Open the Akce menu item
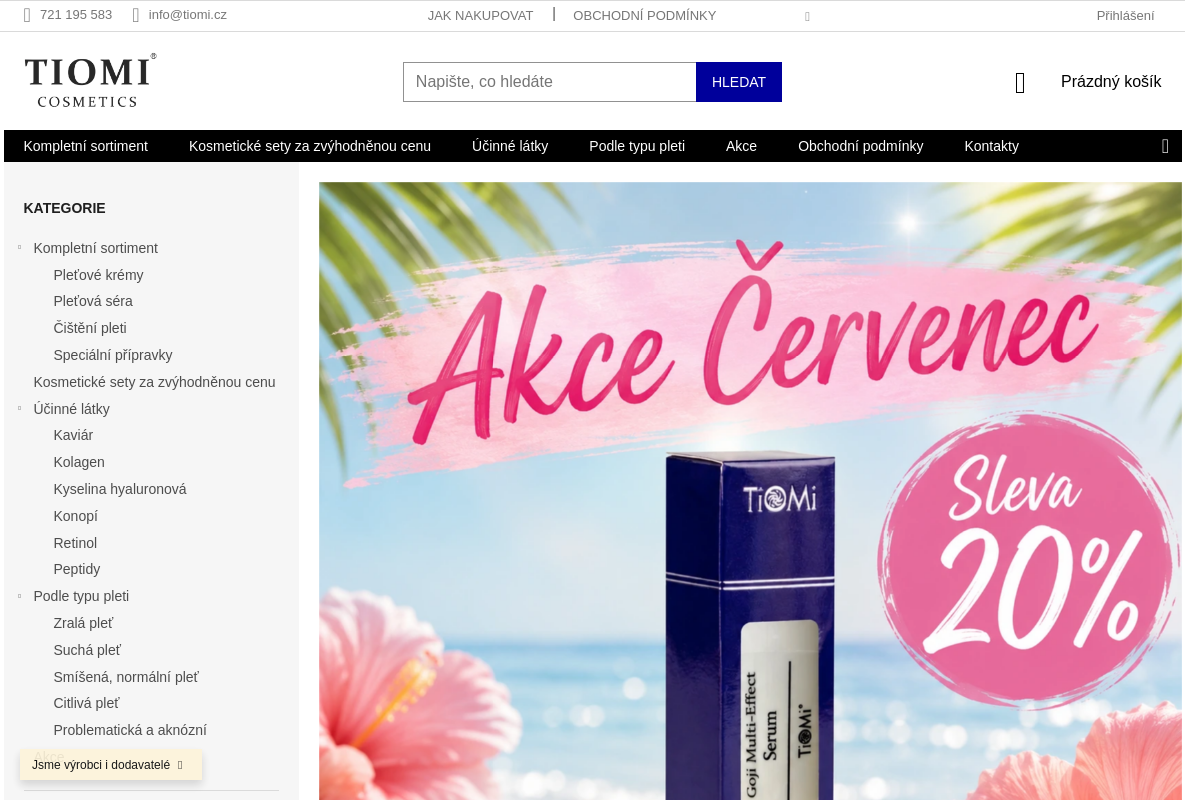The height and width of the screenshot is (800, 1200). tap(741, 146)
